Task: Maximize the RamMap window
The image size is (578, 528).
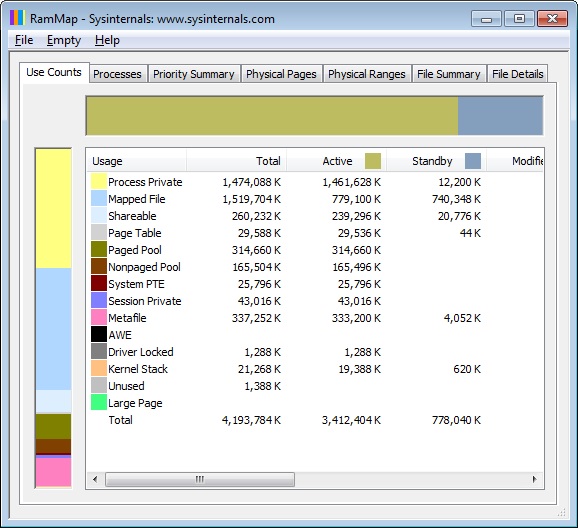Action: 519,19
